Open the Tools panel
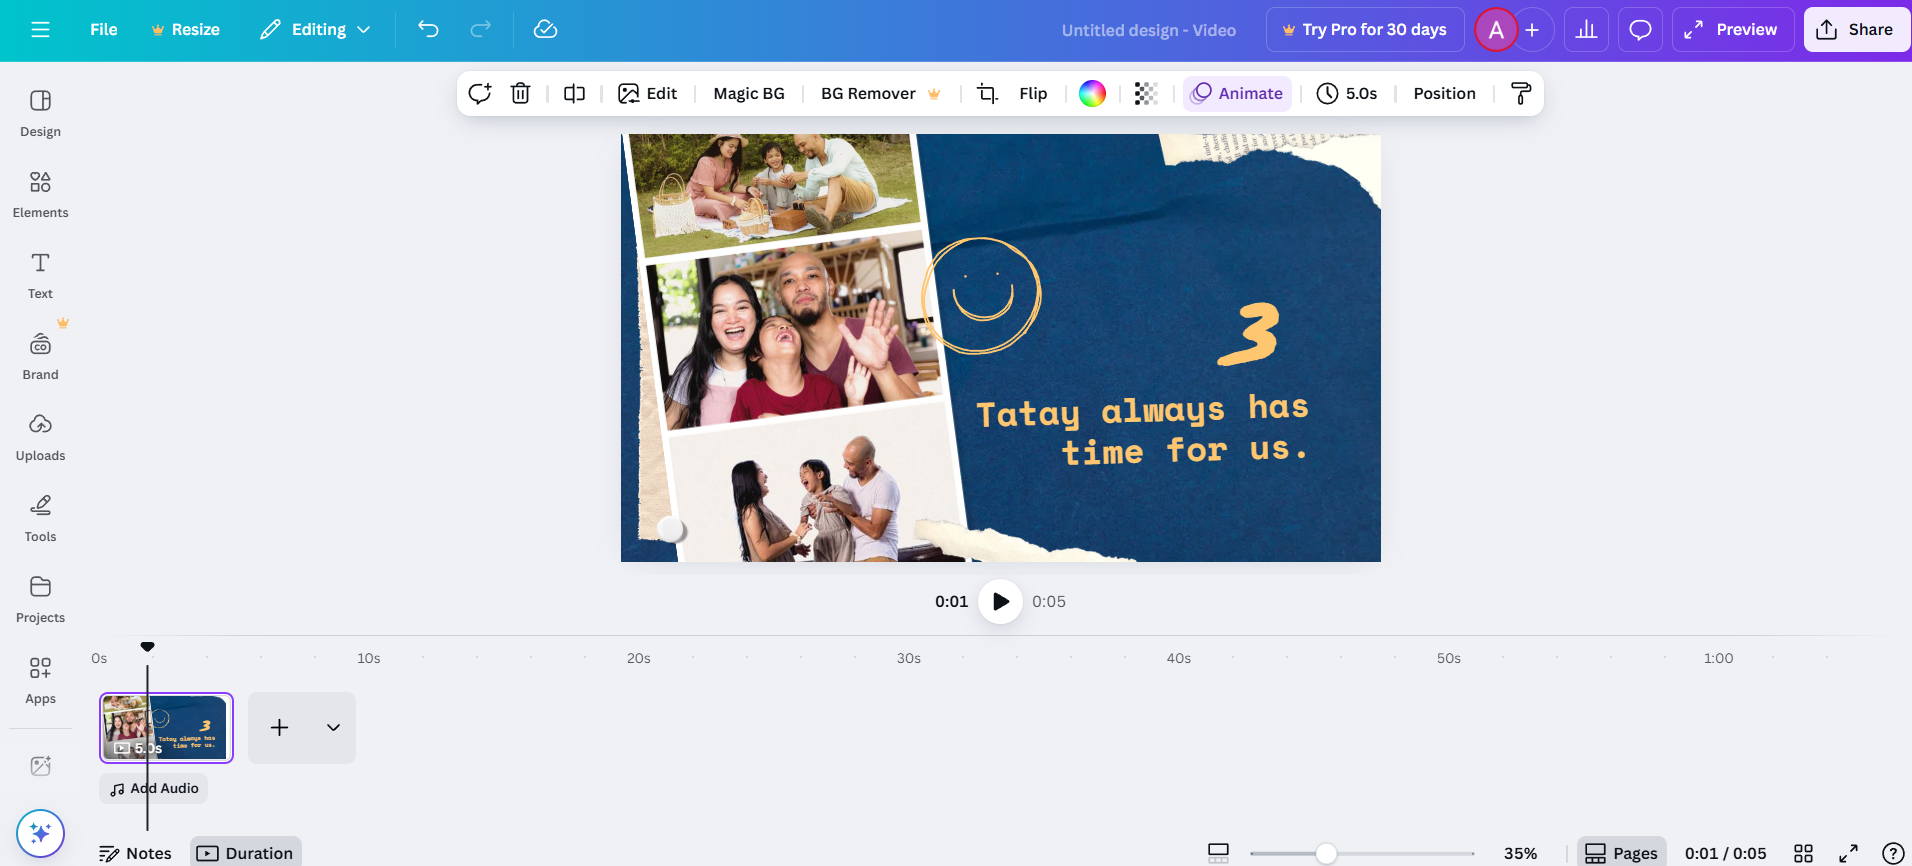Screen dimensions: 1912x866 pos(40,518)
